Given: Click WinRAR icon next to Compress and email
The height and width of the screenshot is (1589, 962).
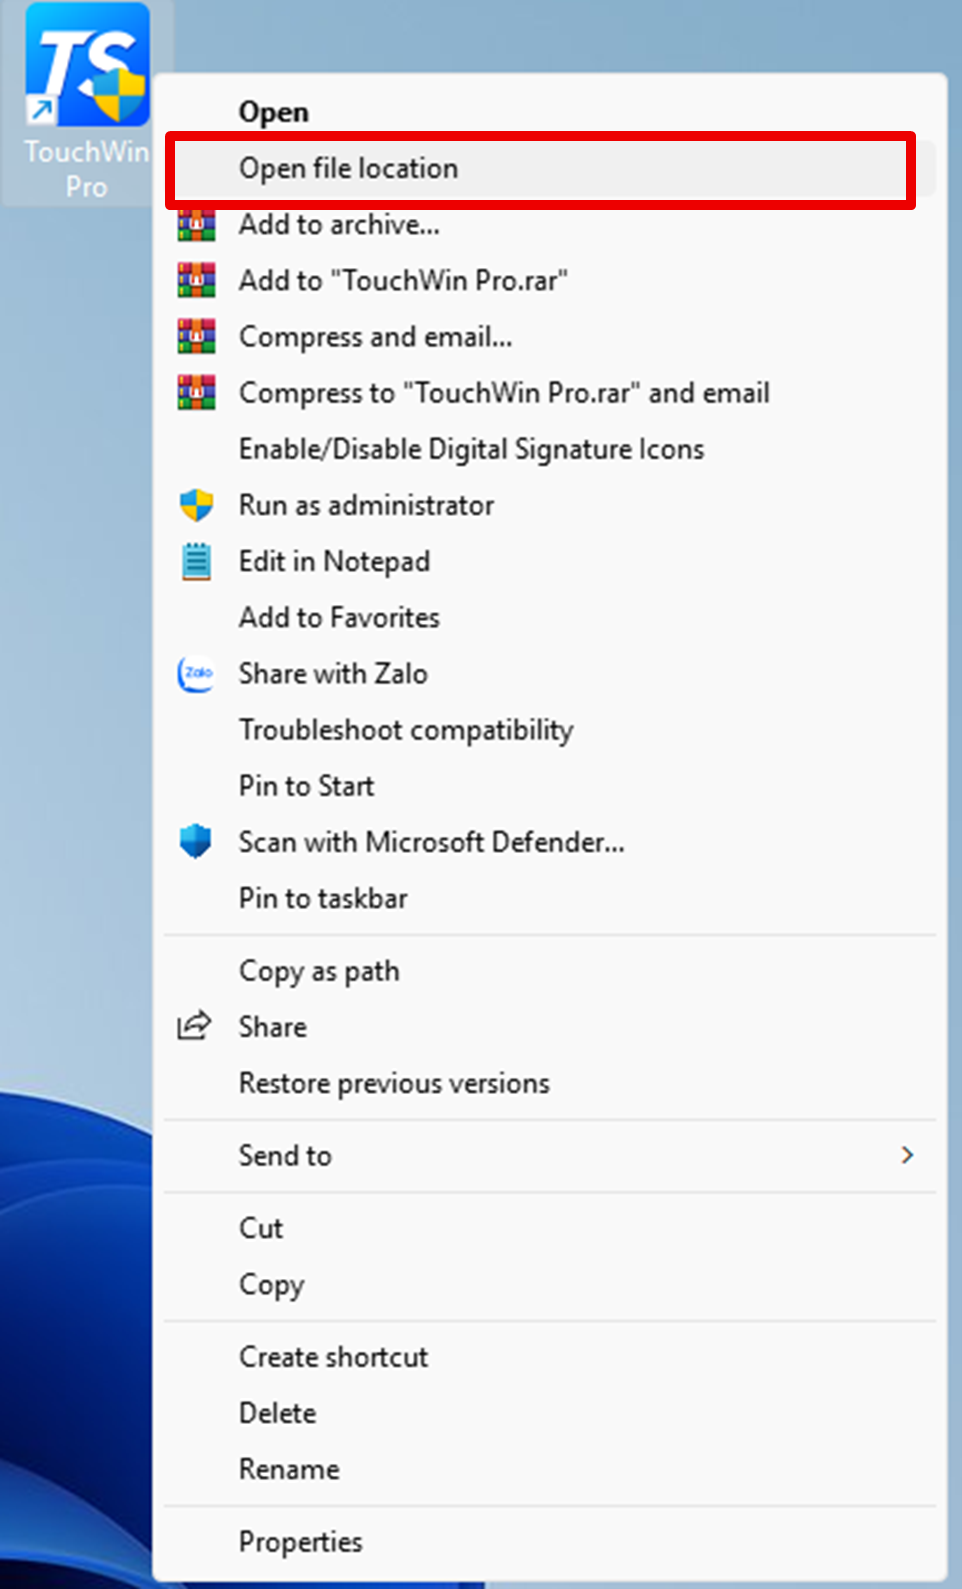Looking at the screenshot, I should pos(196,337).
